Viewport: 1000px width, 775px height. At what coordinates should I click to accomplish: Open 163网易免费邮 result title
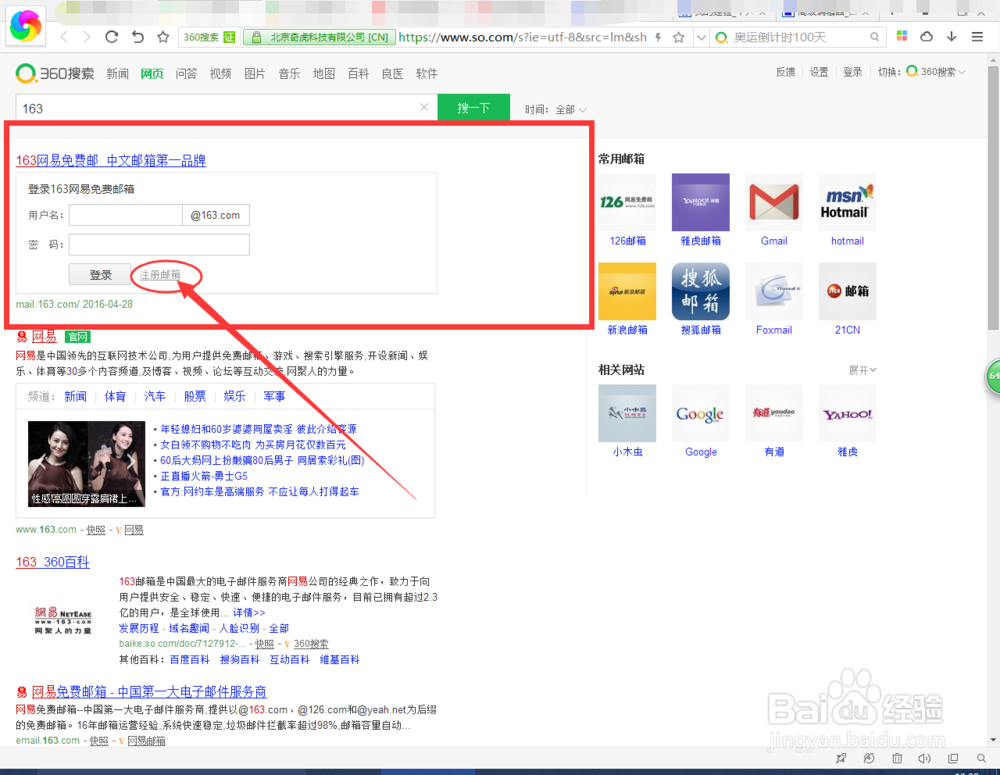tap(111, 161)
